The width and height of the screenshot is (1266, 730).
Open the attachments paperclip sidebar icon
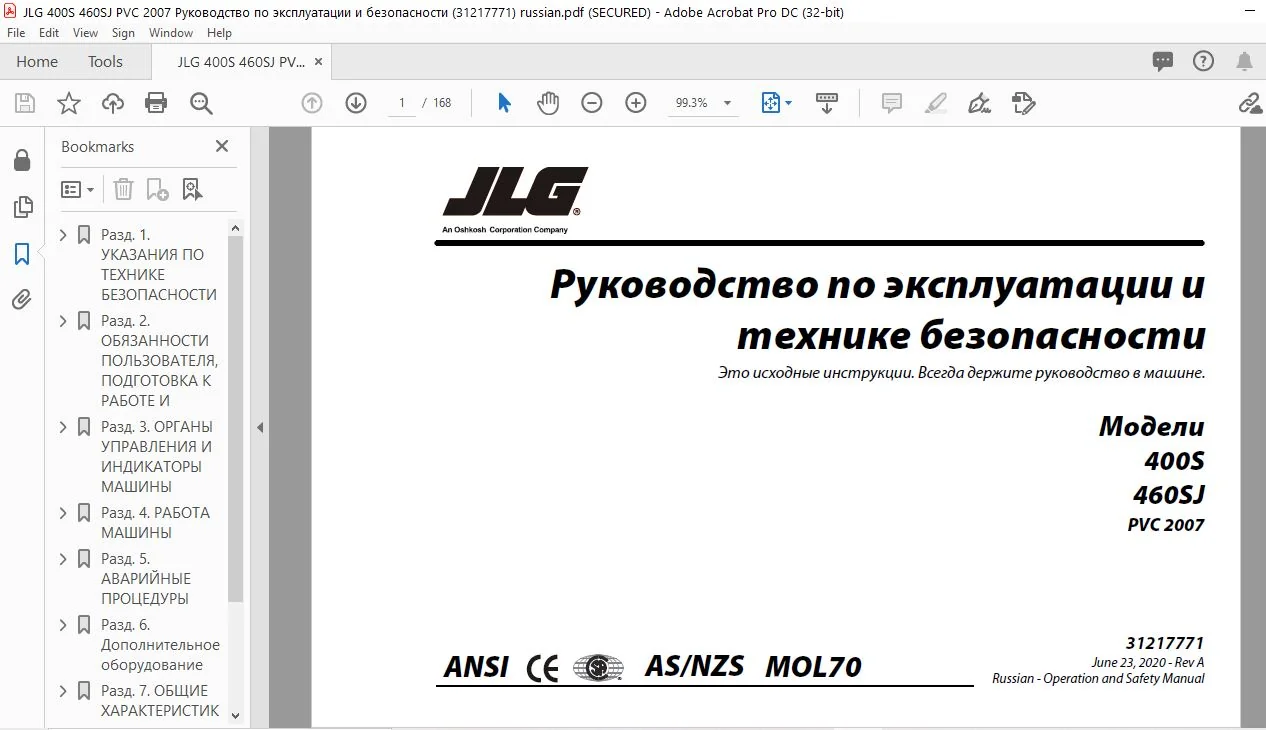click(x=22, y=300)
